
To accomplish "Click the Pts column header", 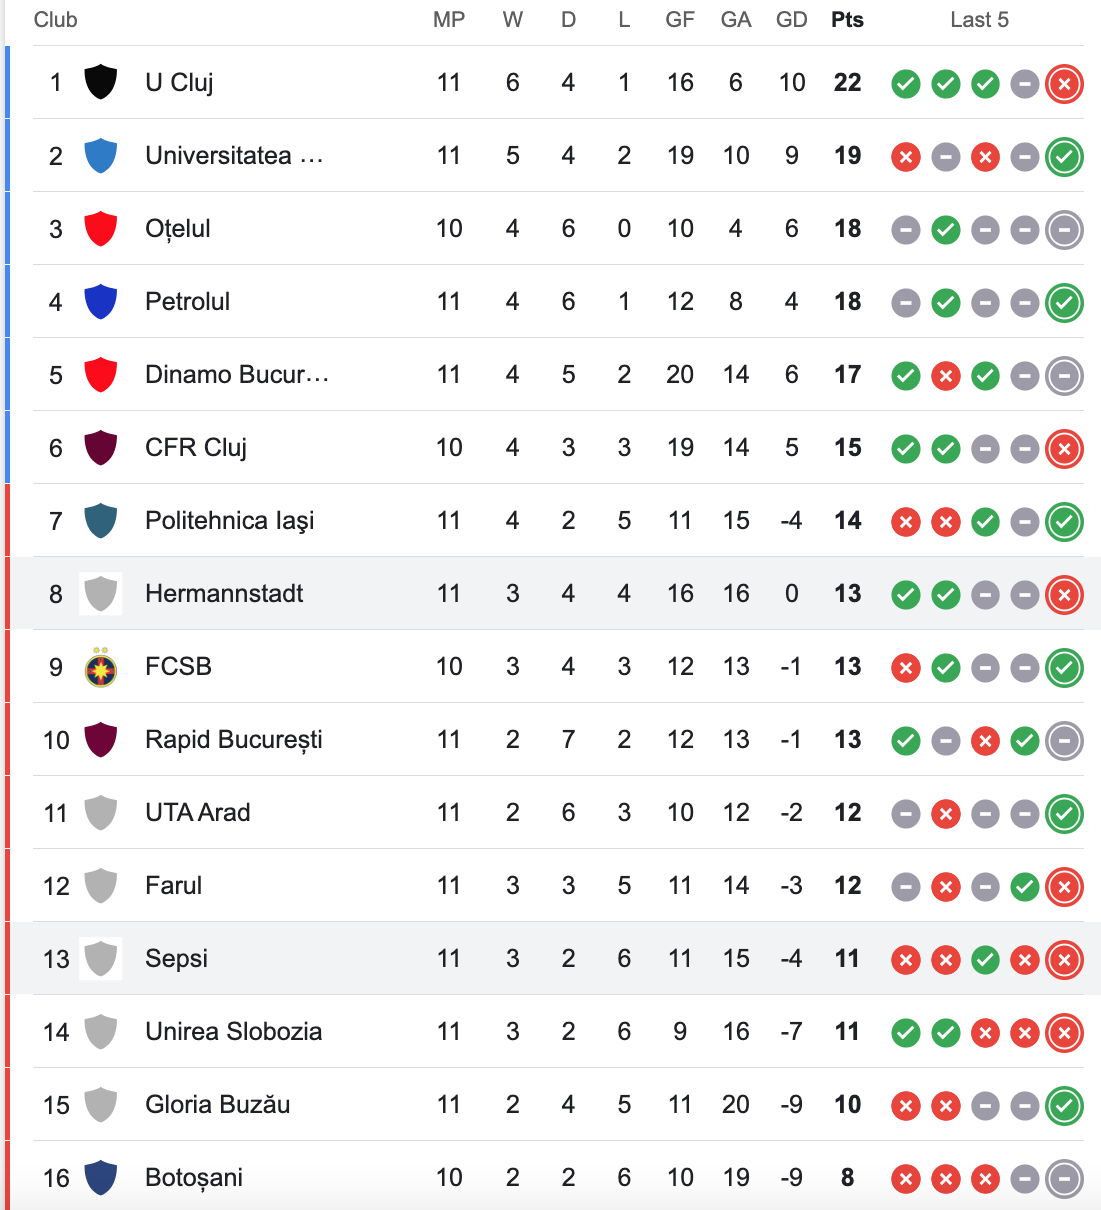I will pyautogui.click(x=847, y=20).
